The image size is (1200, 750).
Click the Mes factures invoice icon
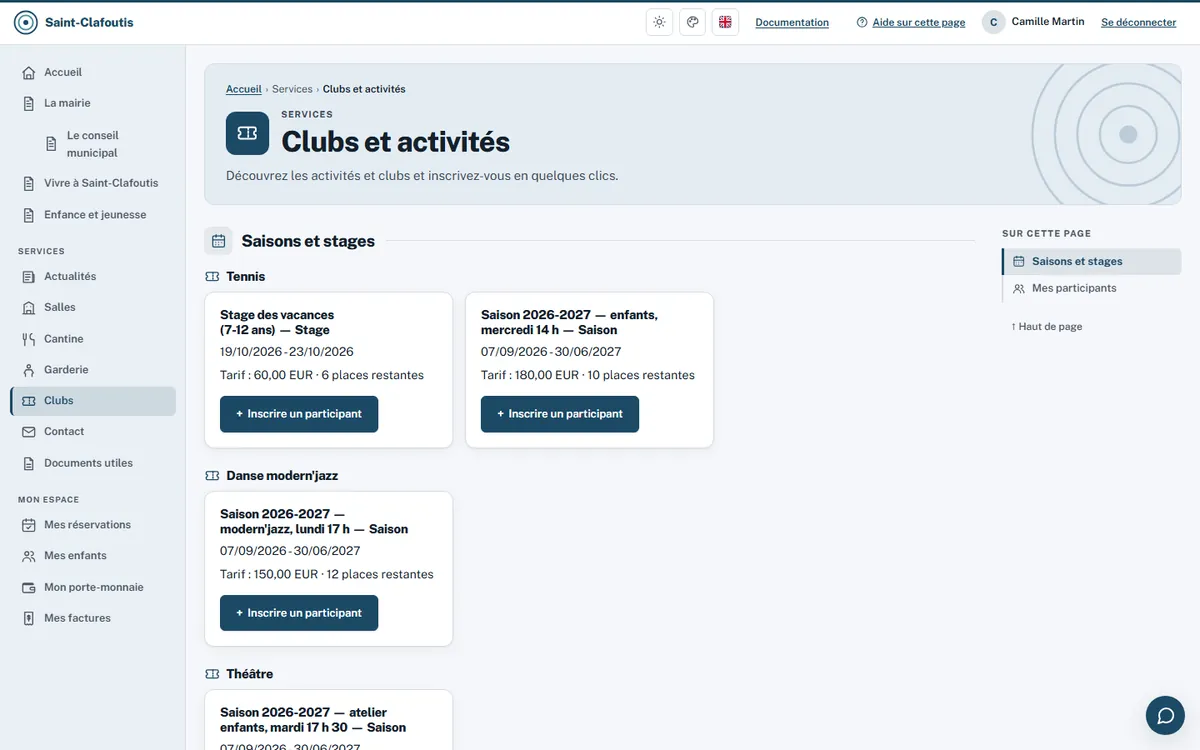[29, 618]
